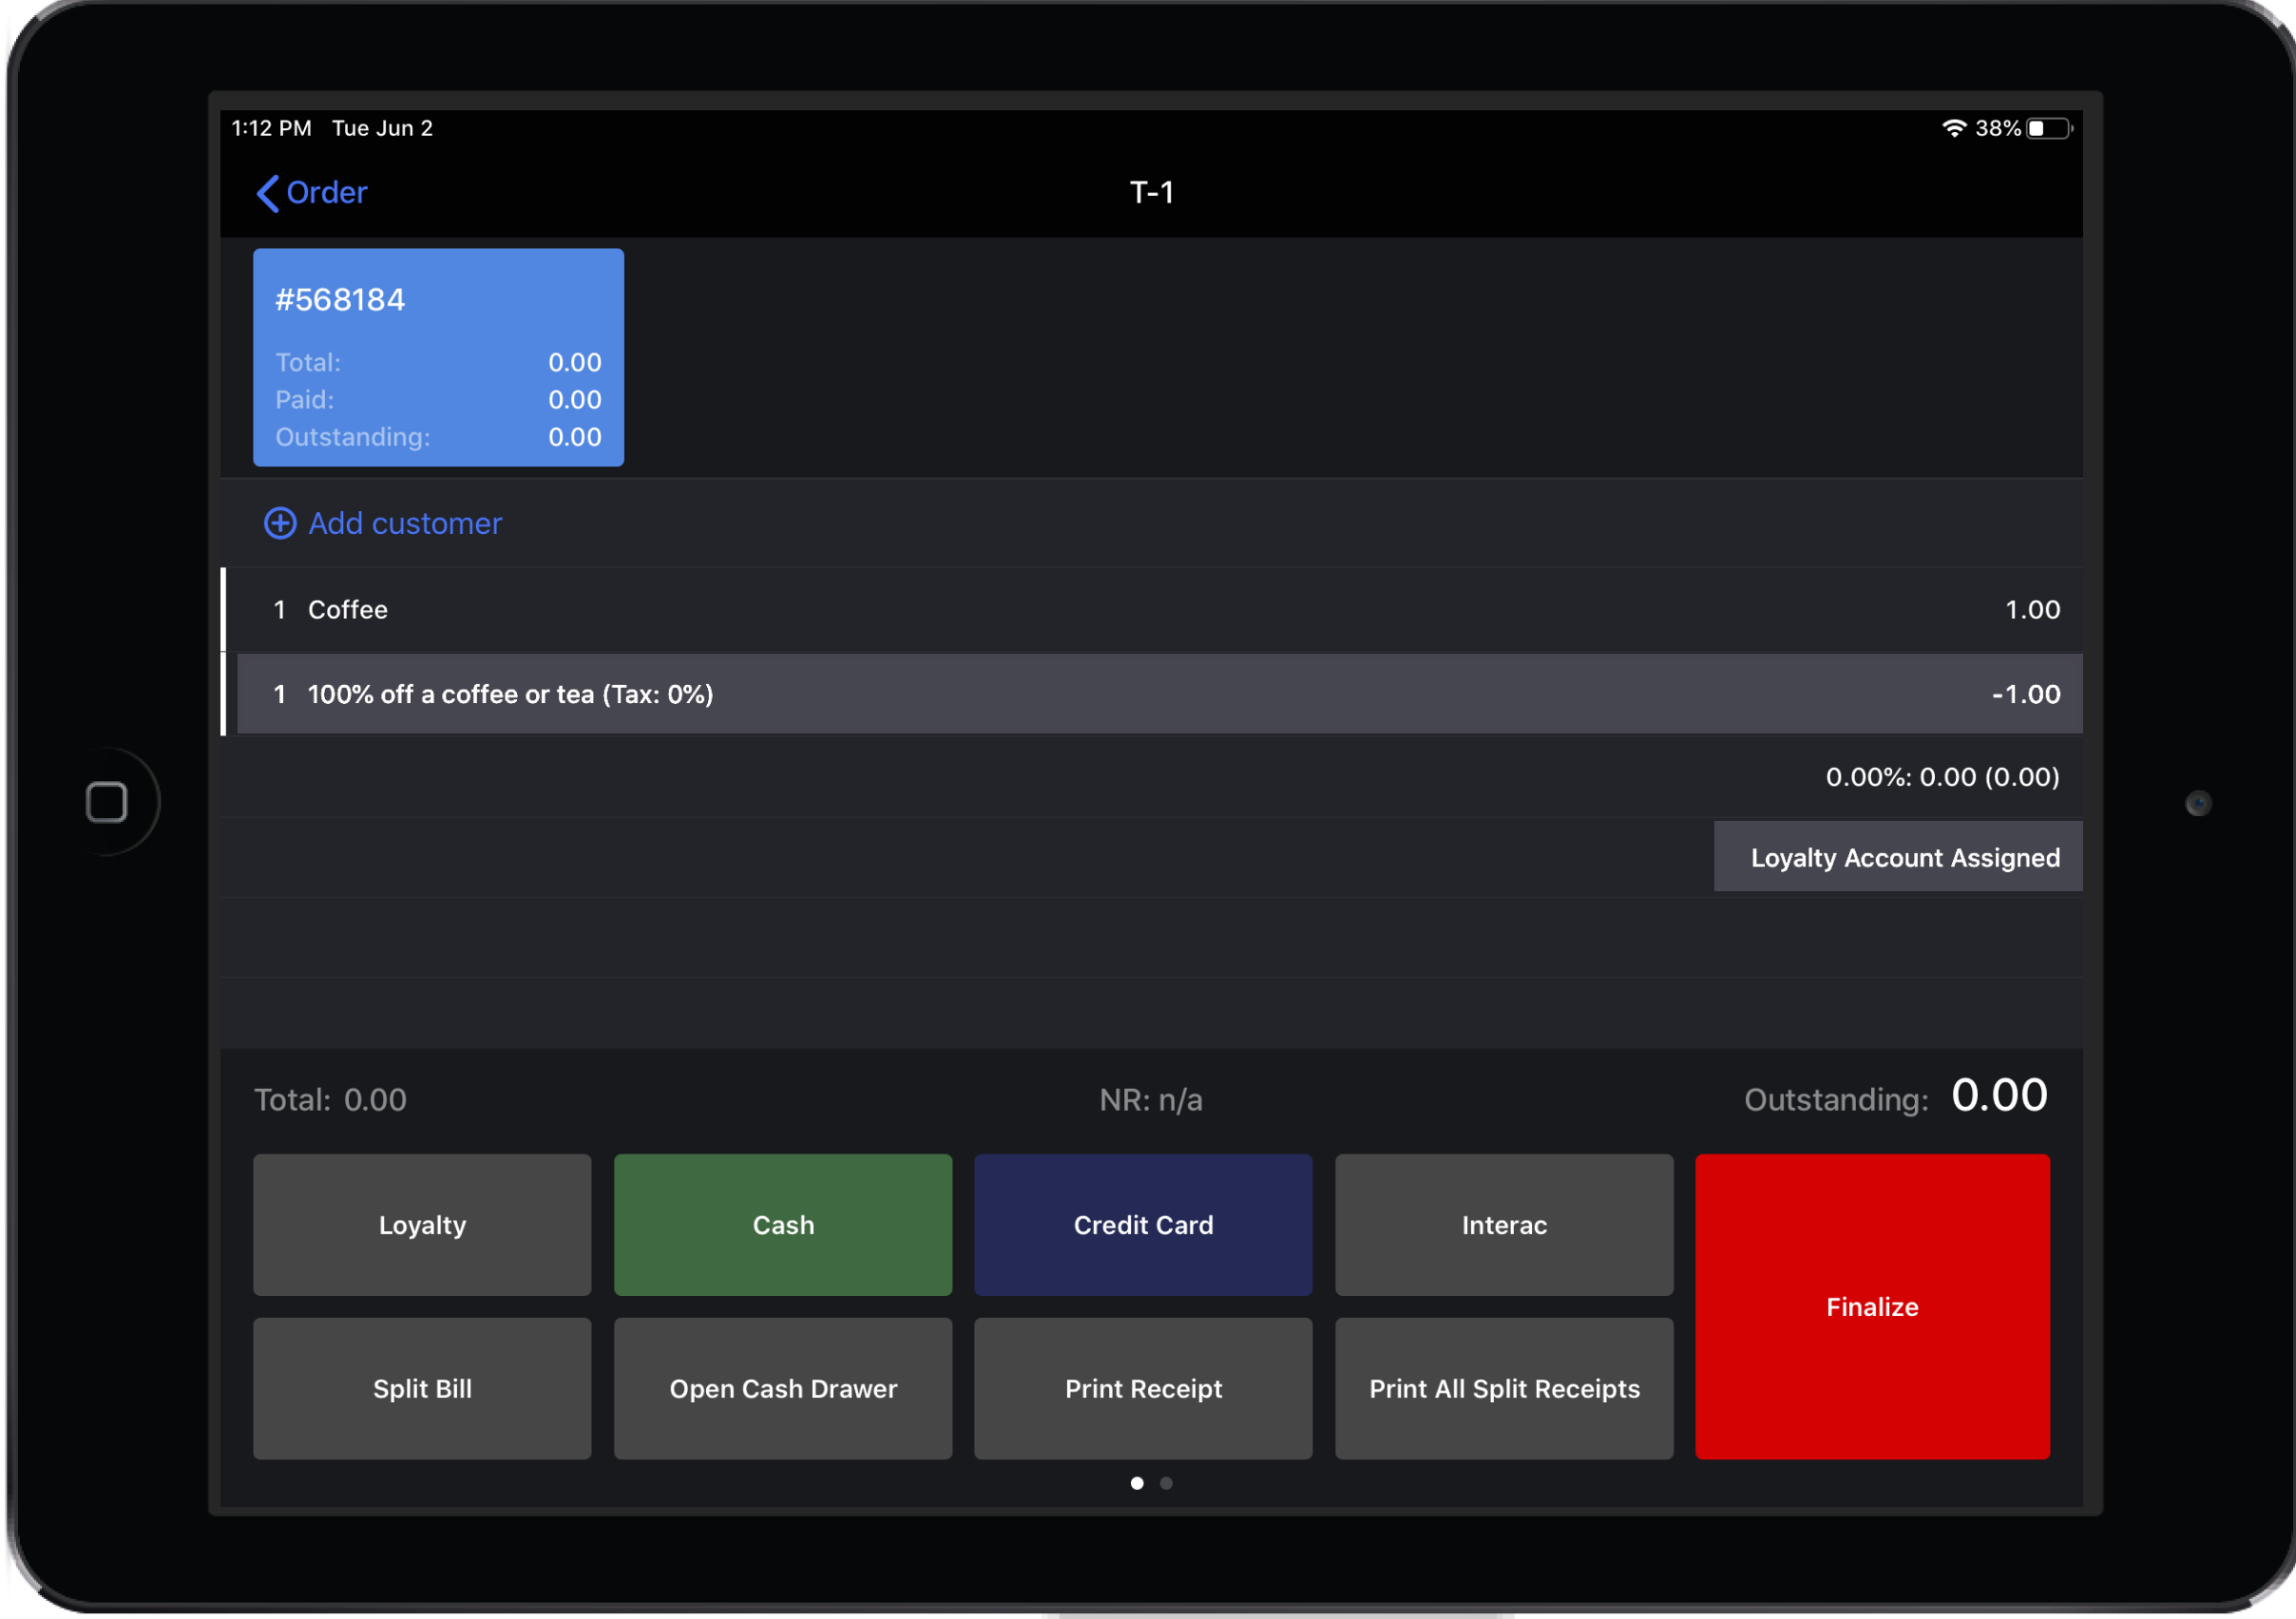Choose Credit Card payment
Image resolution: width=2296 pixels, height=1619 pixels.
click(1143, 1225)
